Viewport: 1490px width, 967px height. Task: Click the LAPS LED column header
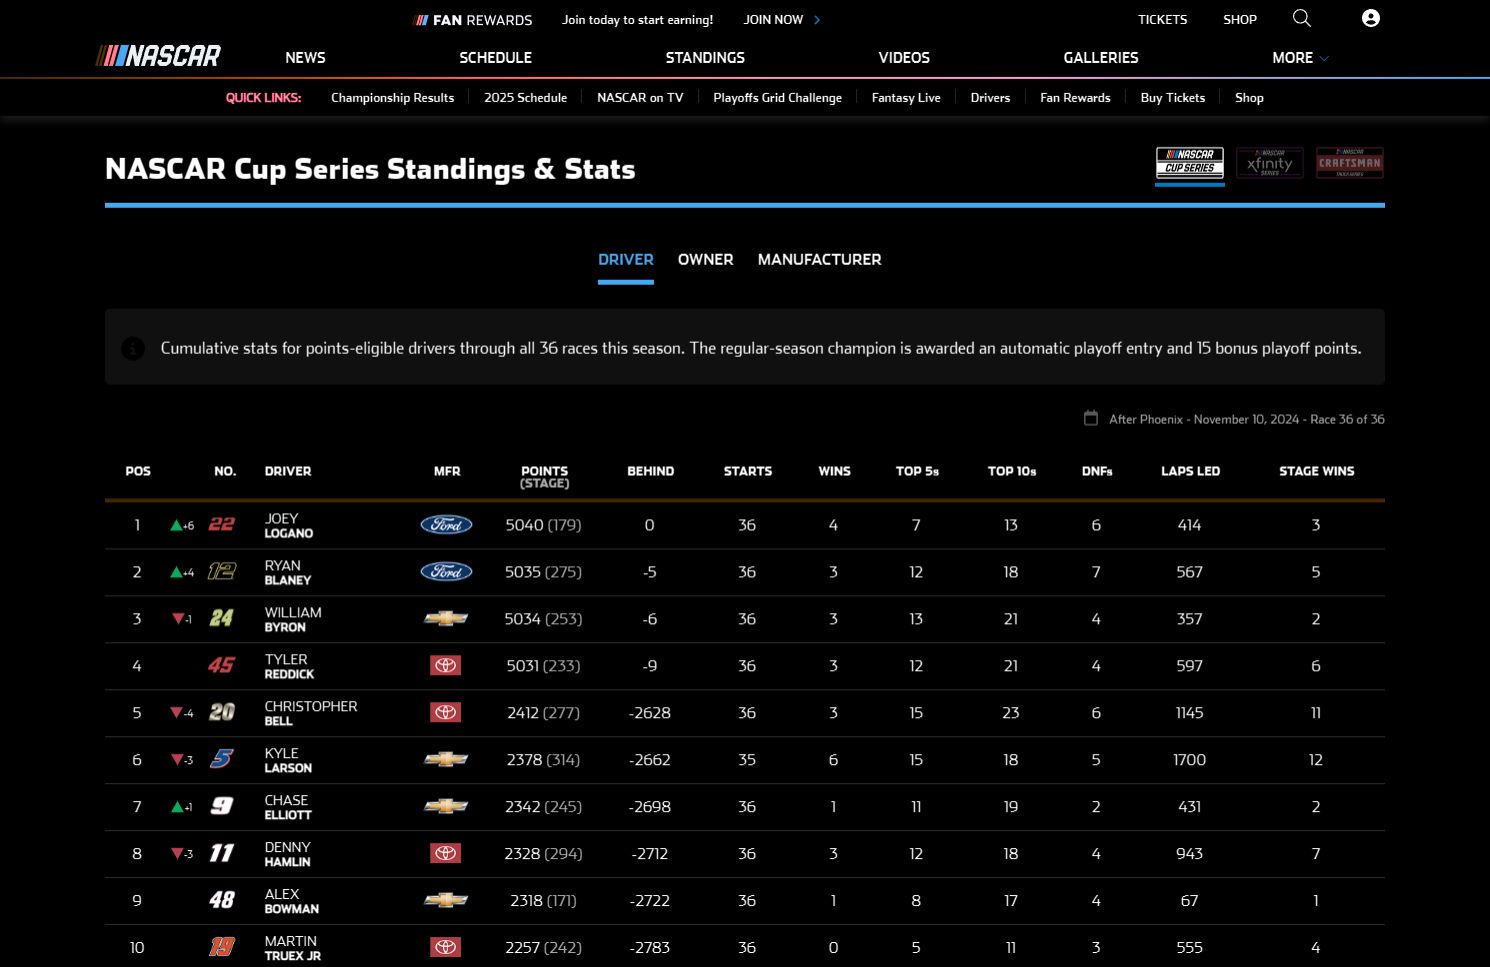[1190, 471]
